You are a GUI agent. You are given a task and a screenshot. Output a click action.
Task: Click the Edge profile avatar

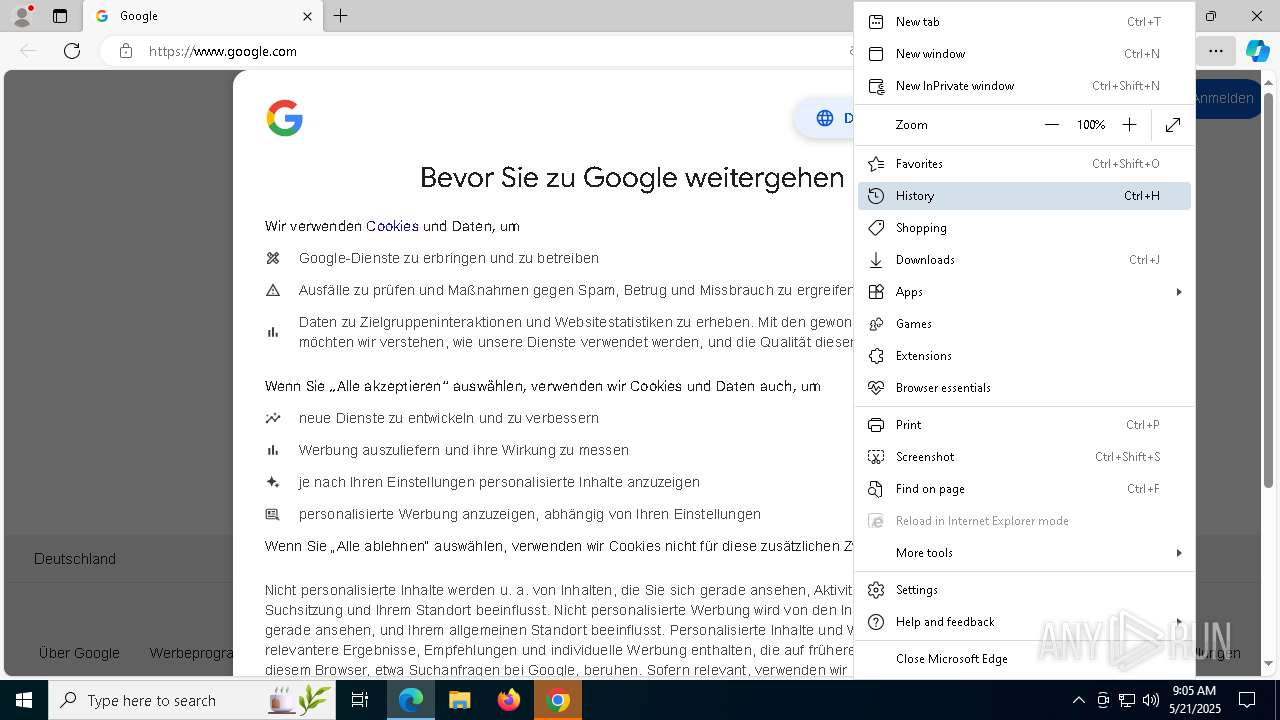(x=22, y=16)
